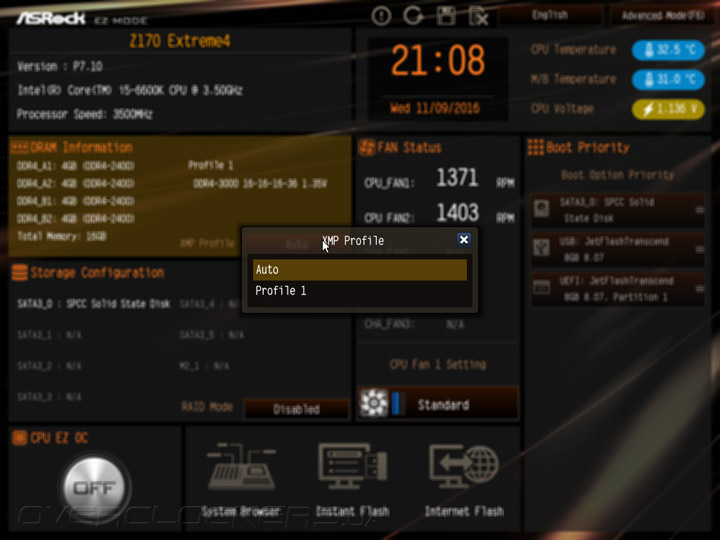The height and width of the screenshot is (540, 720).
Task: Select UEFI: JetFlashTranscend Partition 1 boot entry
Action: click(618, 289)
